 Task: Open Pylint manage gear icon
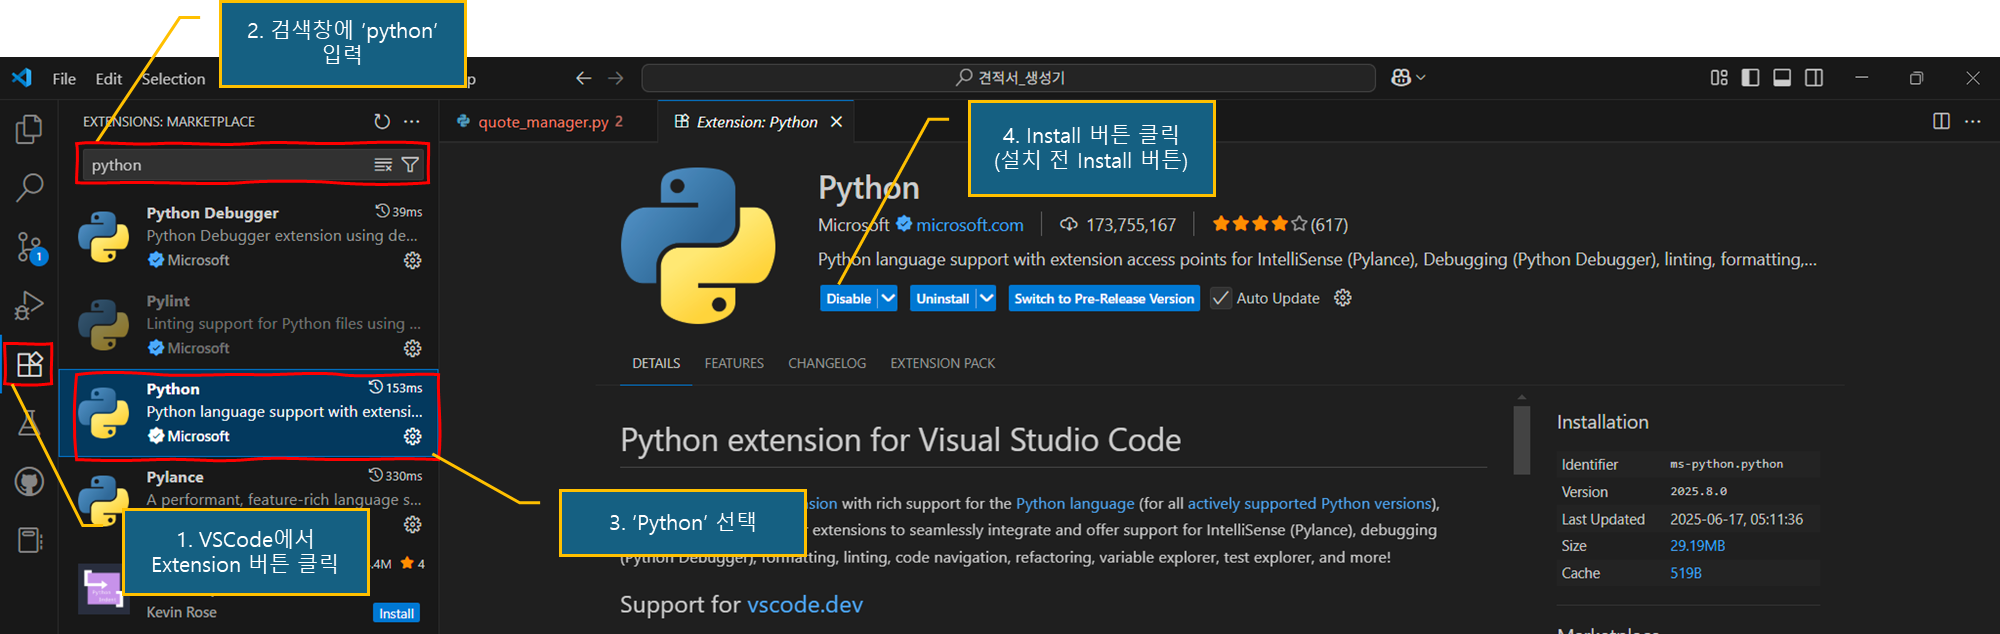tap(412, 348)
